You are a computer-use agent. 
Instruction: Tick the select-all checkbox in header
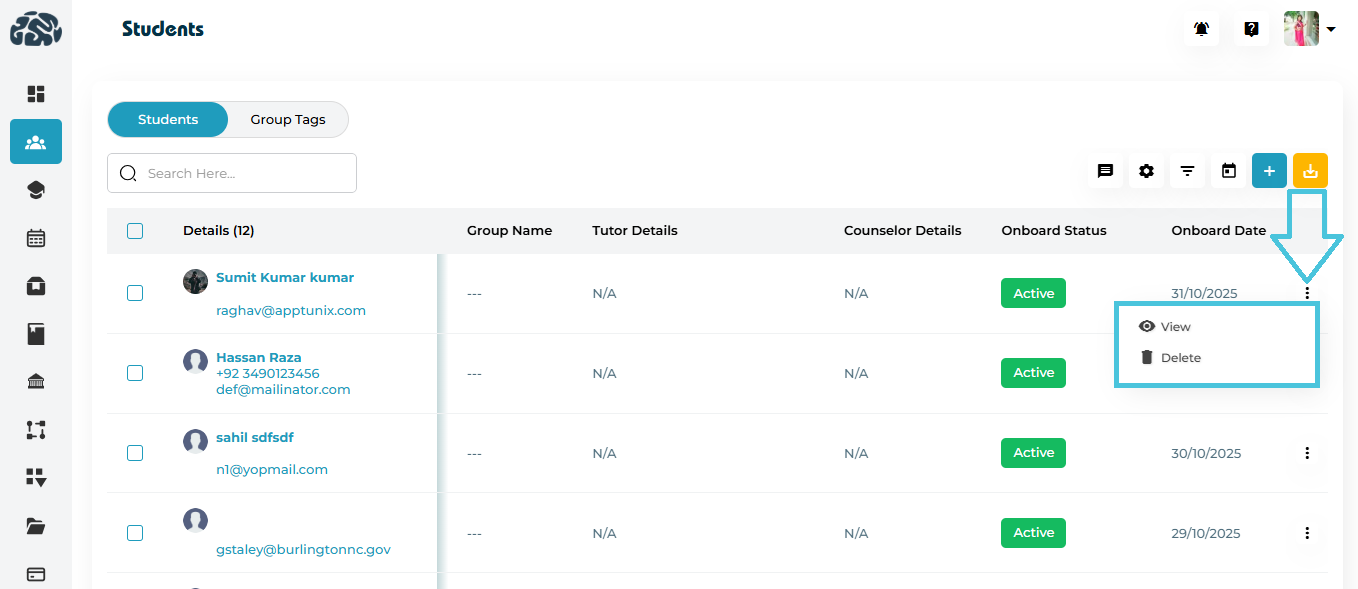(135, 231)
